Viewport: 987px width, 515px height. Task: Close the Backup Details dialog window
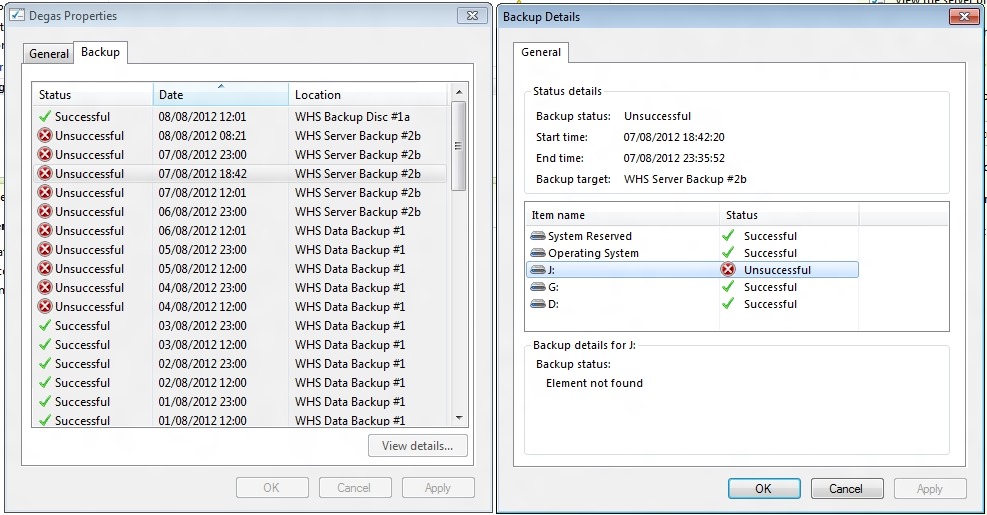(x=963, y=16)
